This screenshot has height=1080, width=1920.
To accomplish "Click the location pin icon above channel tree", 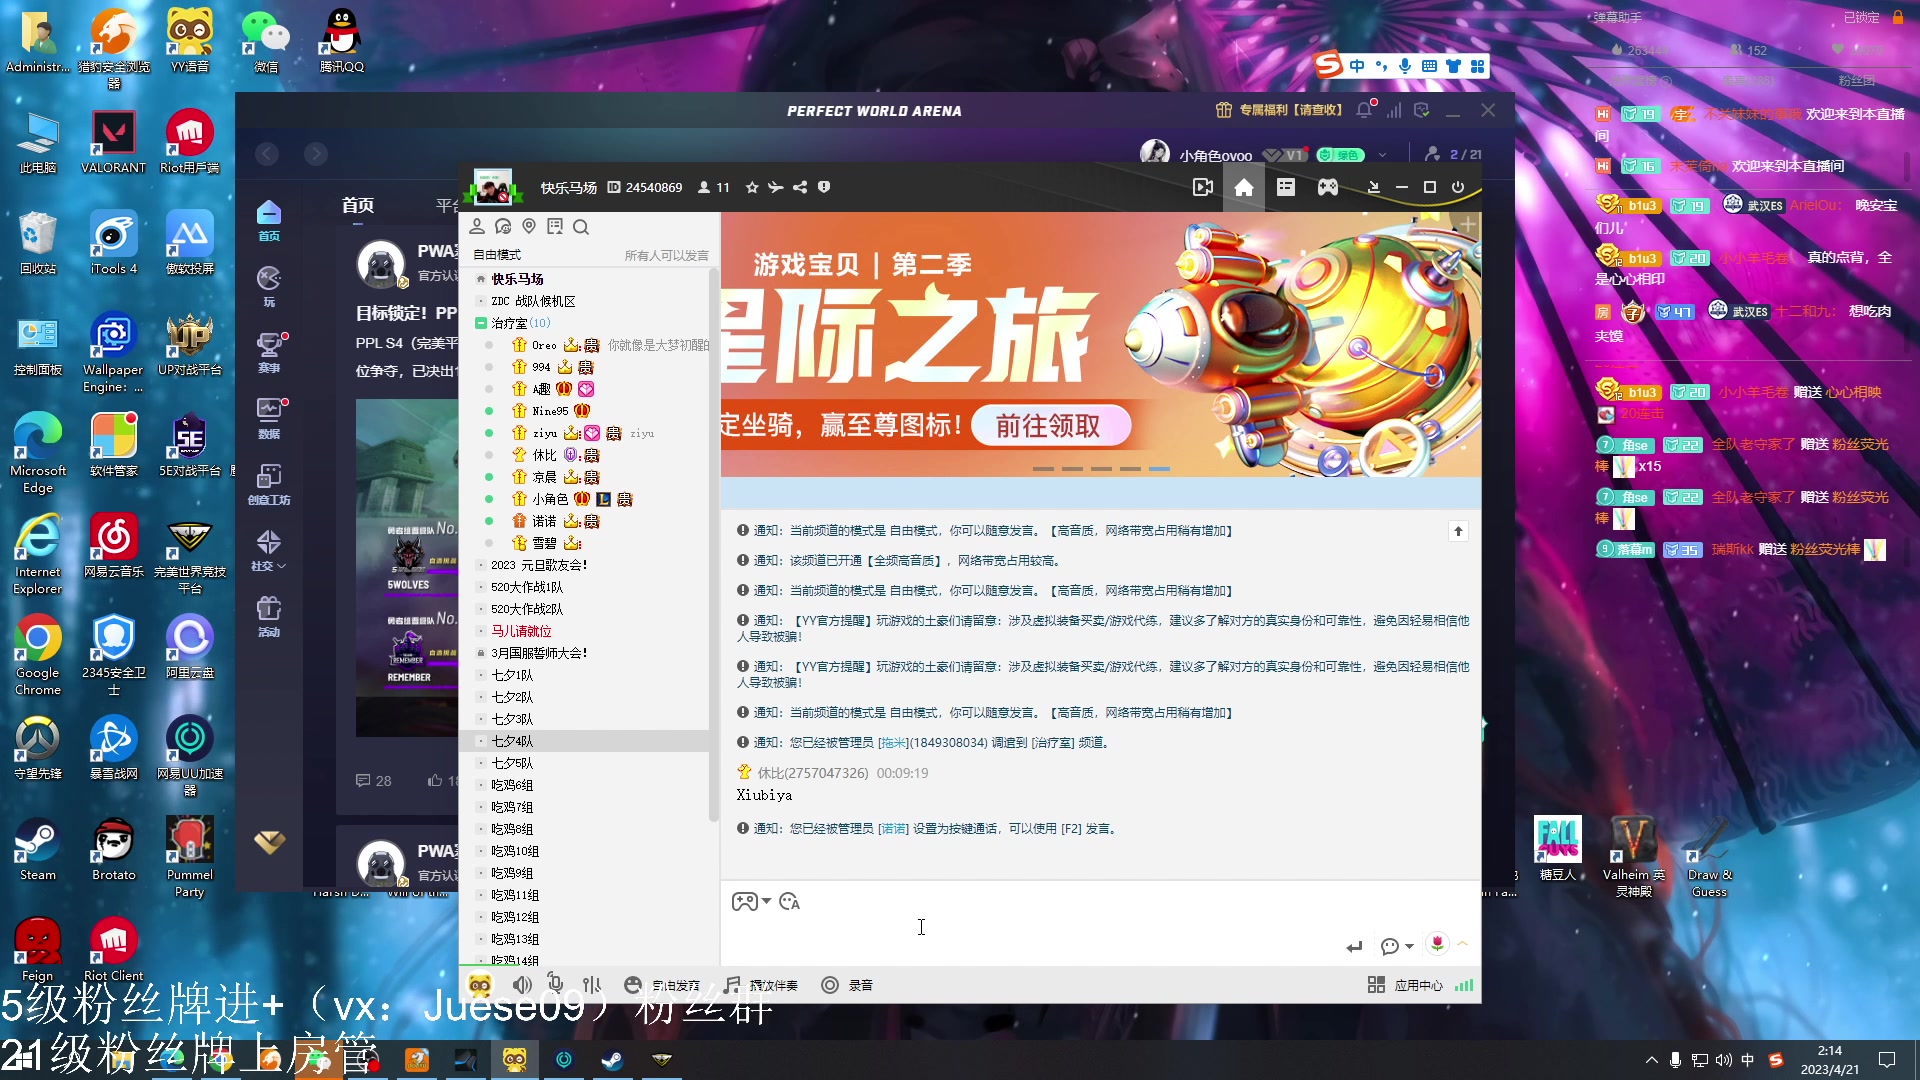I will coord(529,227).
